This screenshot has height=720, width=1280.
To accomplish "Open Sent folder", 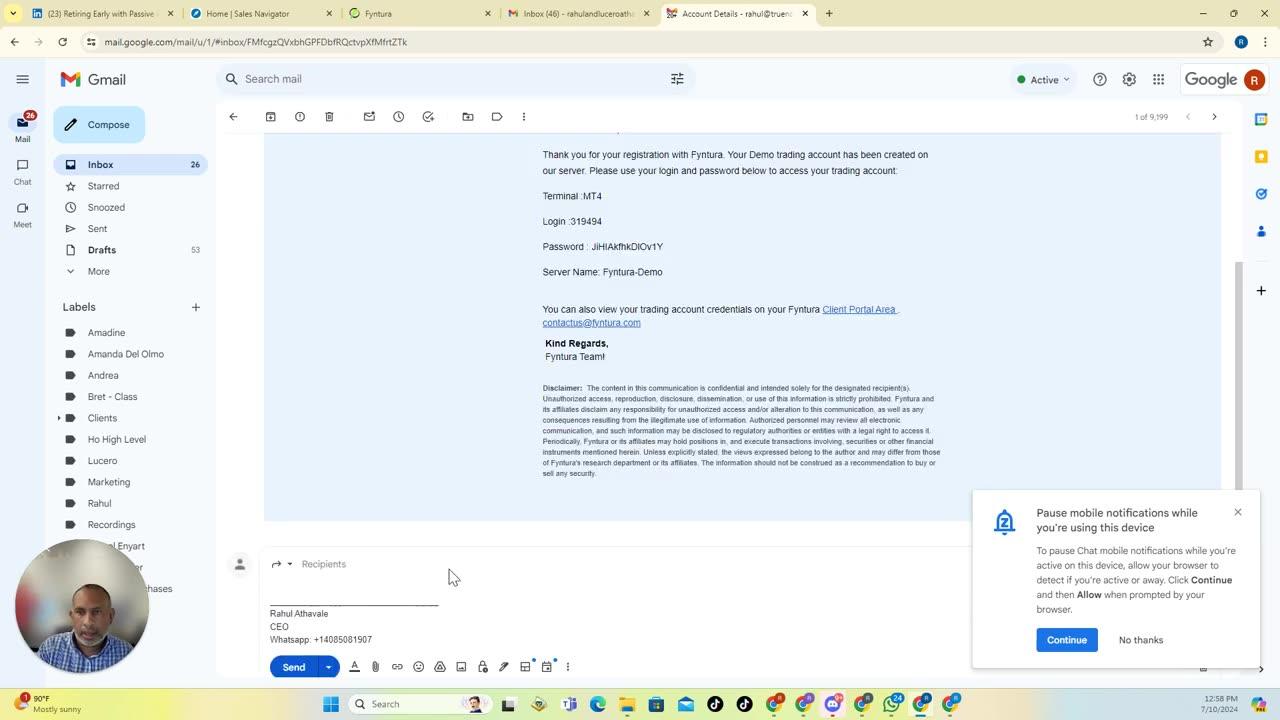I will 131,229.
